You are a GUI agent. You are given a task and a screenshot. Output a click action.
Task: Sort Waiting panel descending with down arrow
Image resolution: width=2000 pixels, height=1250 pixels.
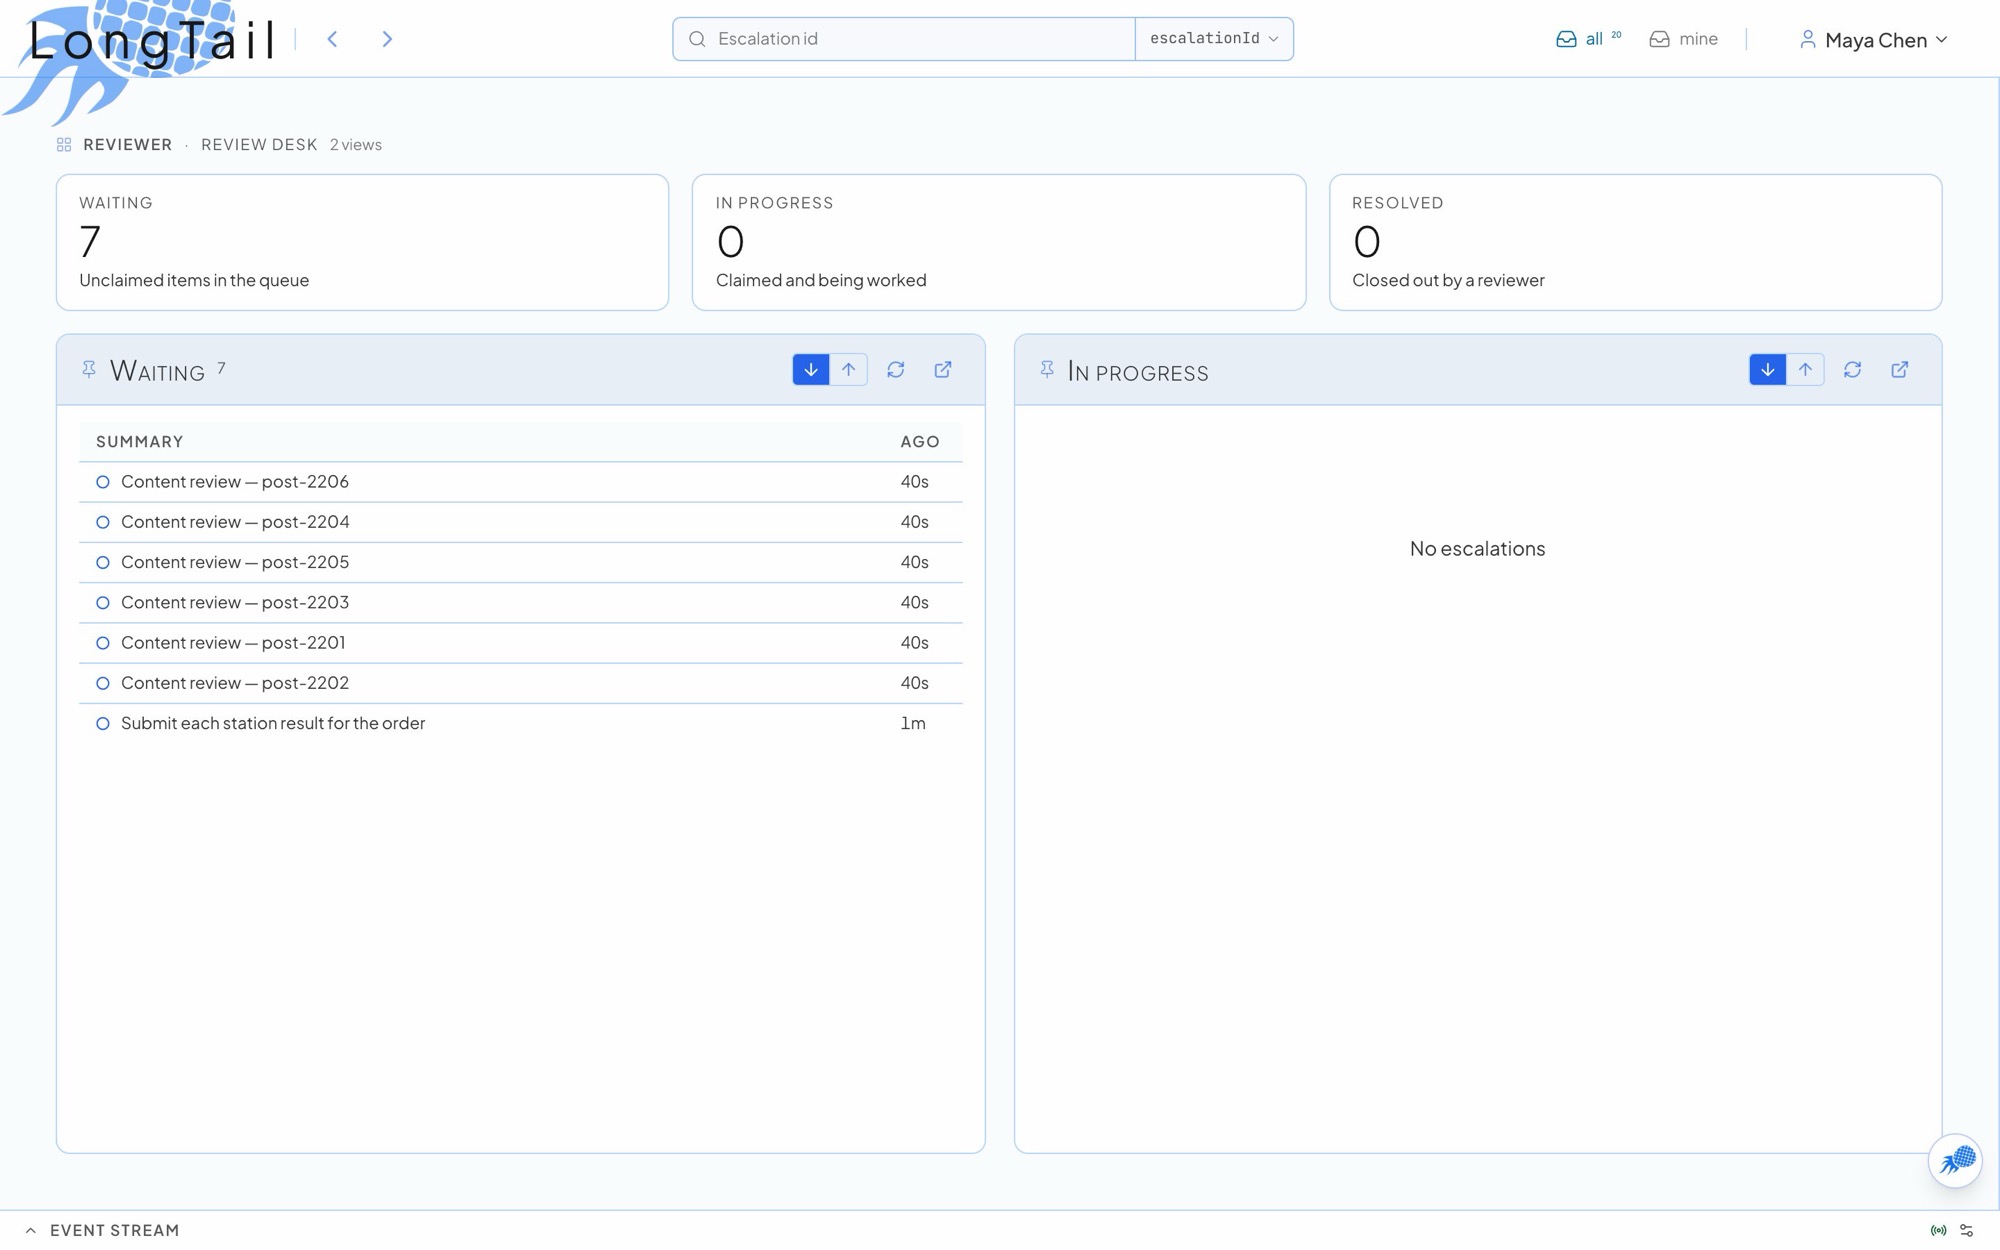click(811, 370)
